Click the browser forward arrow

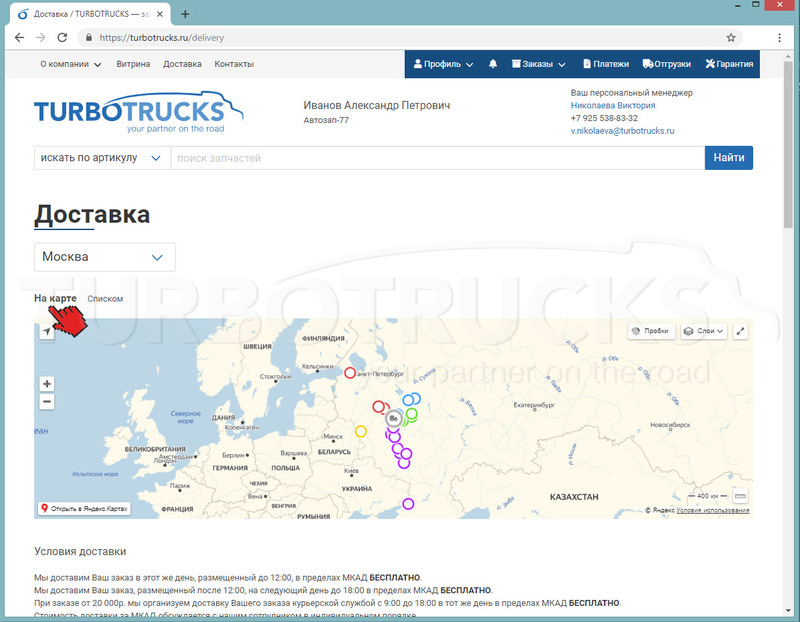click(41, 38)
